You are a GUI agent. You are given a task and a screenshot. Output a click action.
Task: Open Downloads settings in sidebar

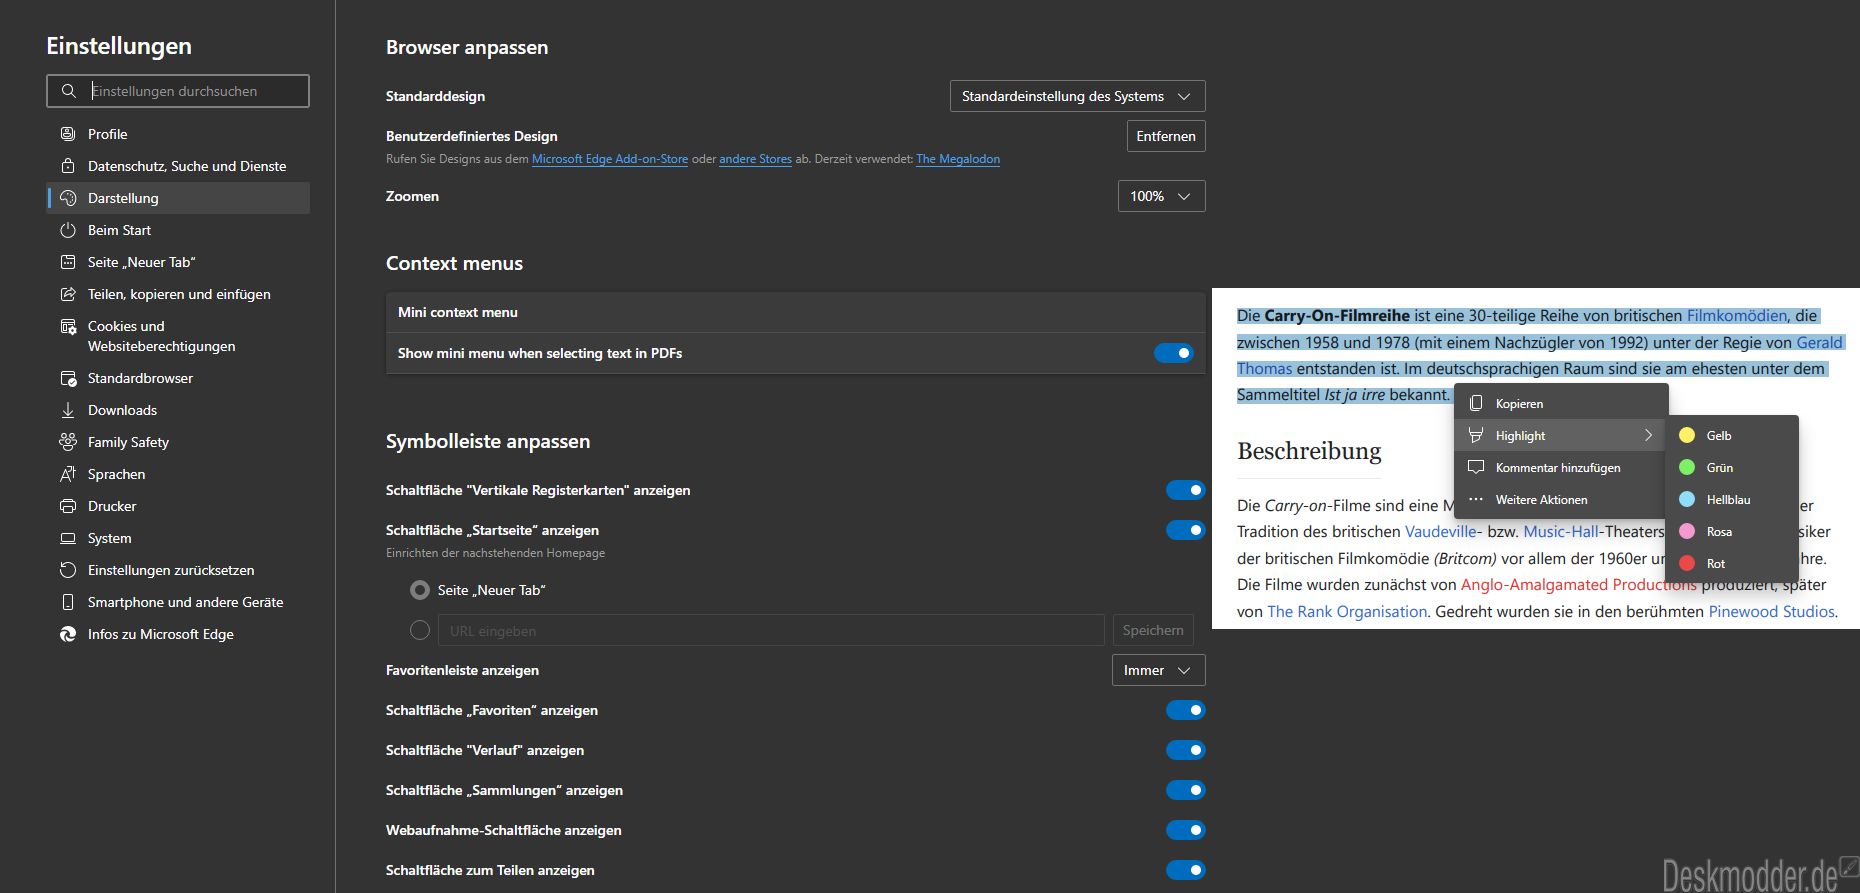point(178,410)
